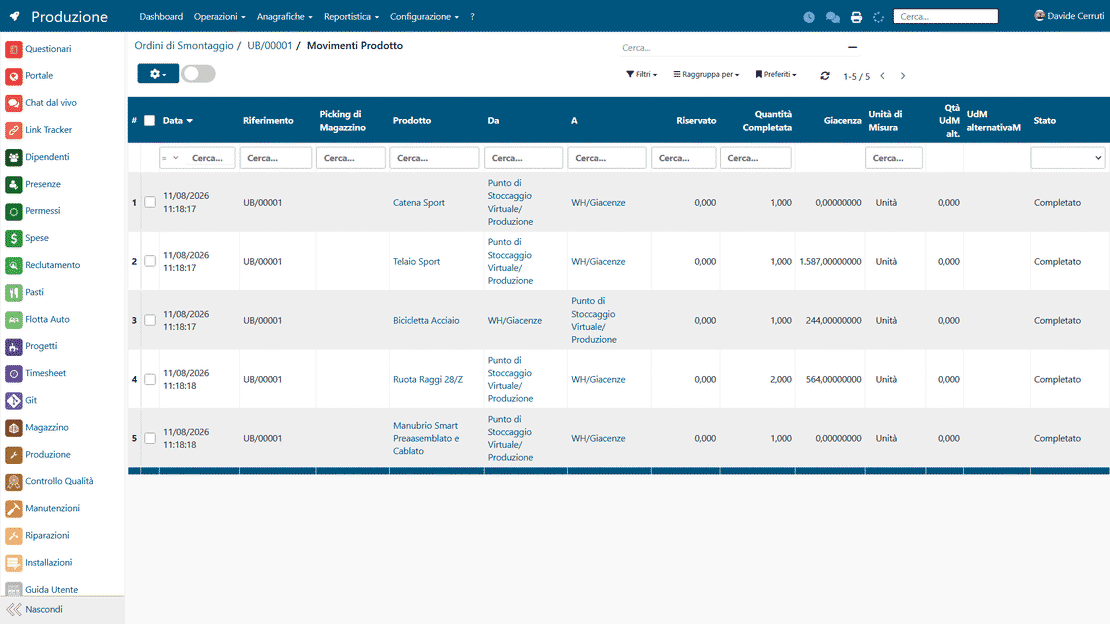Tick checkbox for Telaio Sport row
Image resolution: width=1110 pixels, height=624 pixels.
150,261
